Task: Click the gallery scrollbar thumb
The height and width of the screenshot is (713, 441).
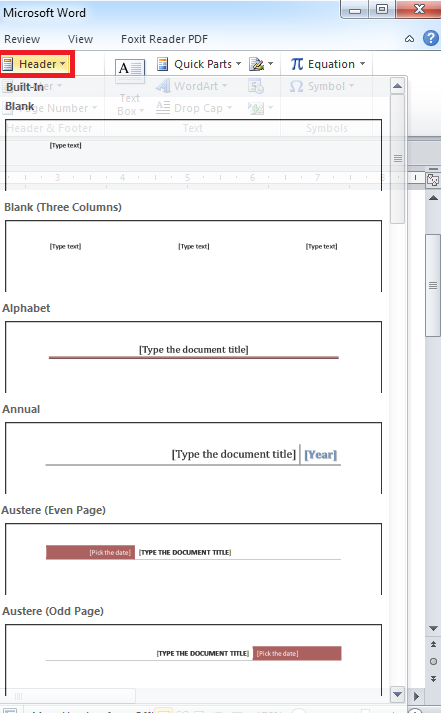Action: pos(398,159)
